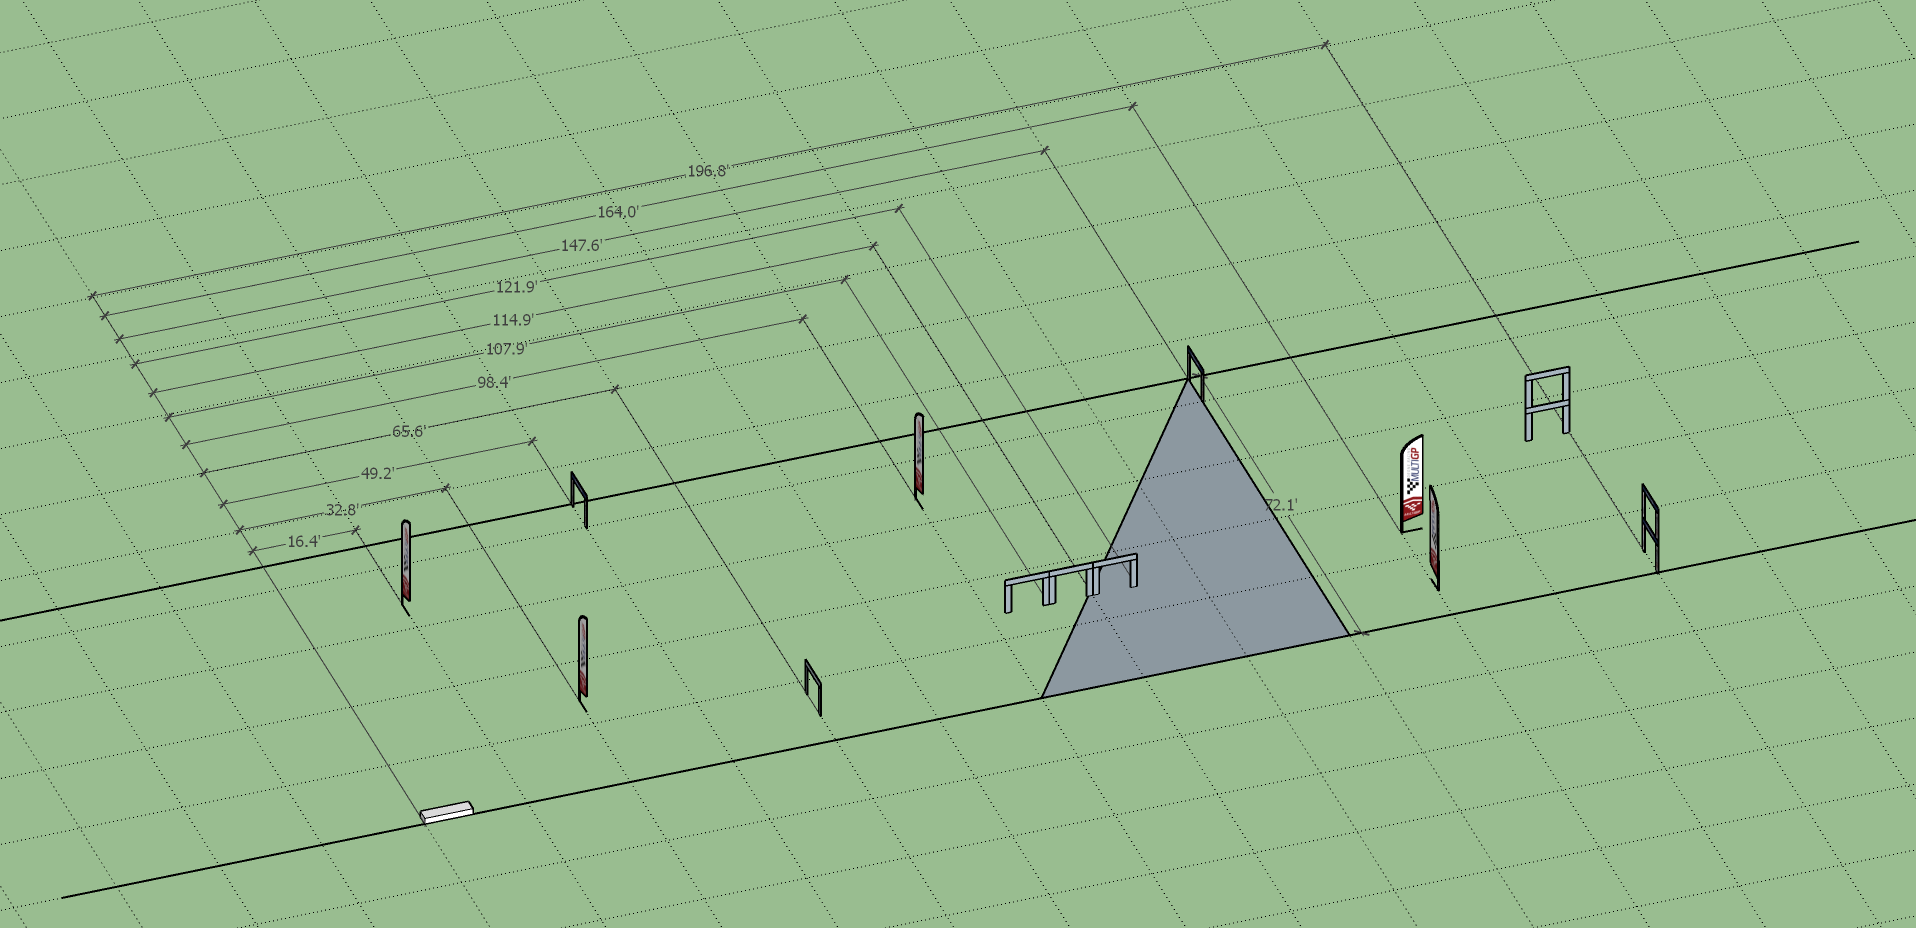
Task: Select the 196.8' dimension label
Action: [707, 171]
